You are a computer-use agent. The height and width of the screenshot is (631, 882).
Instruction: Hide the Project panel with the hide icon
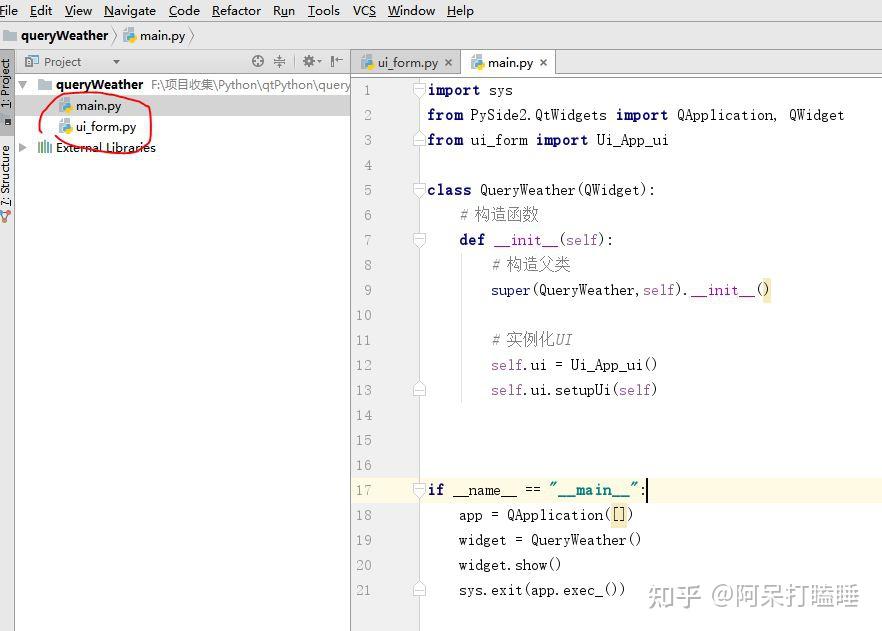pyautogui.click(x=335, y=60)
